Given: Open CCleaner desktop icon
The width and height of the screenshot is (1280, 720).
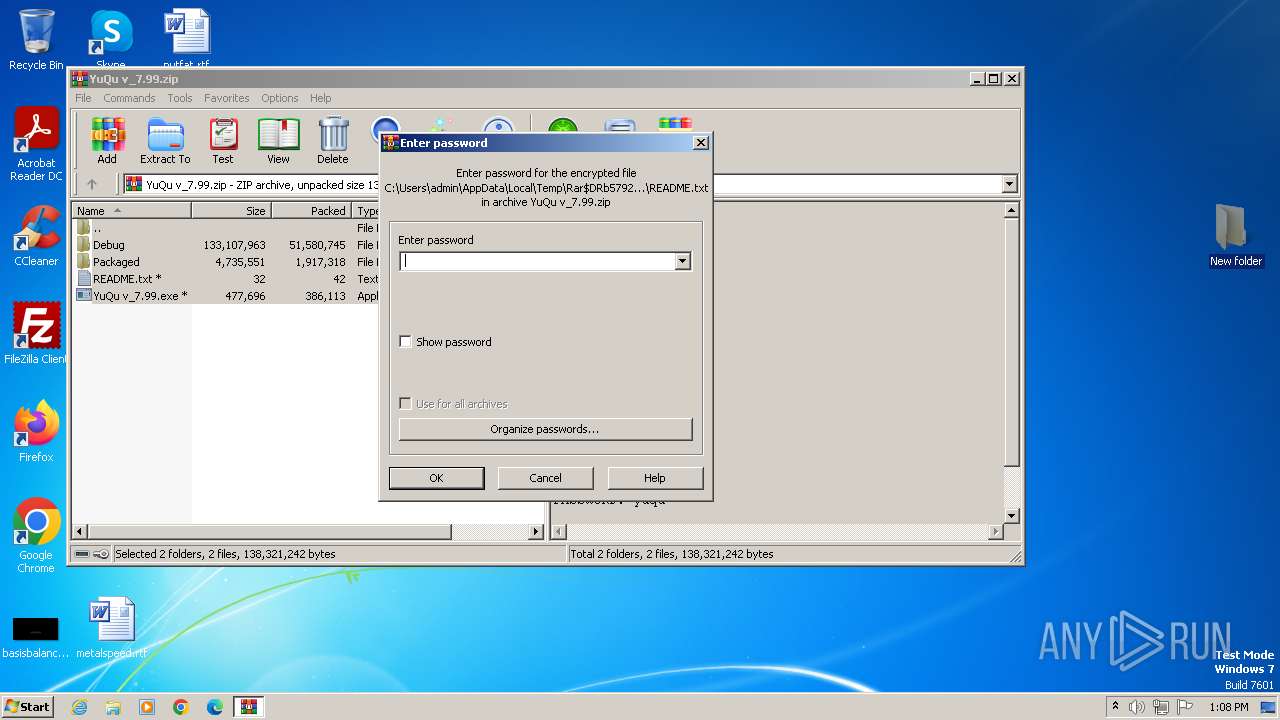Looking at the screenshot, I should point(36,236).
